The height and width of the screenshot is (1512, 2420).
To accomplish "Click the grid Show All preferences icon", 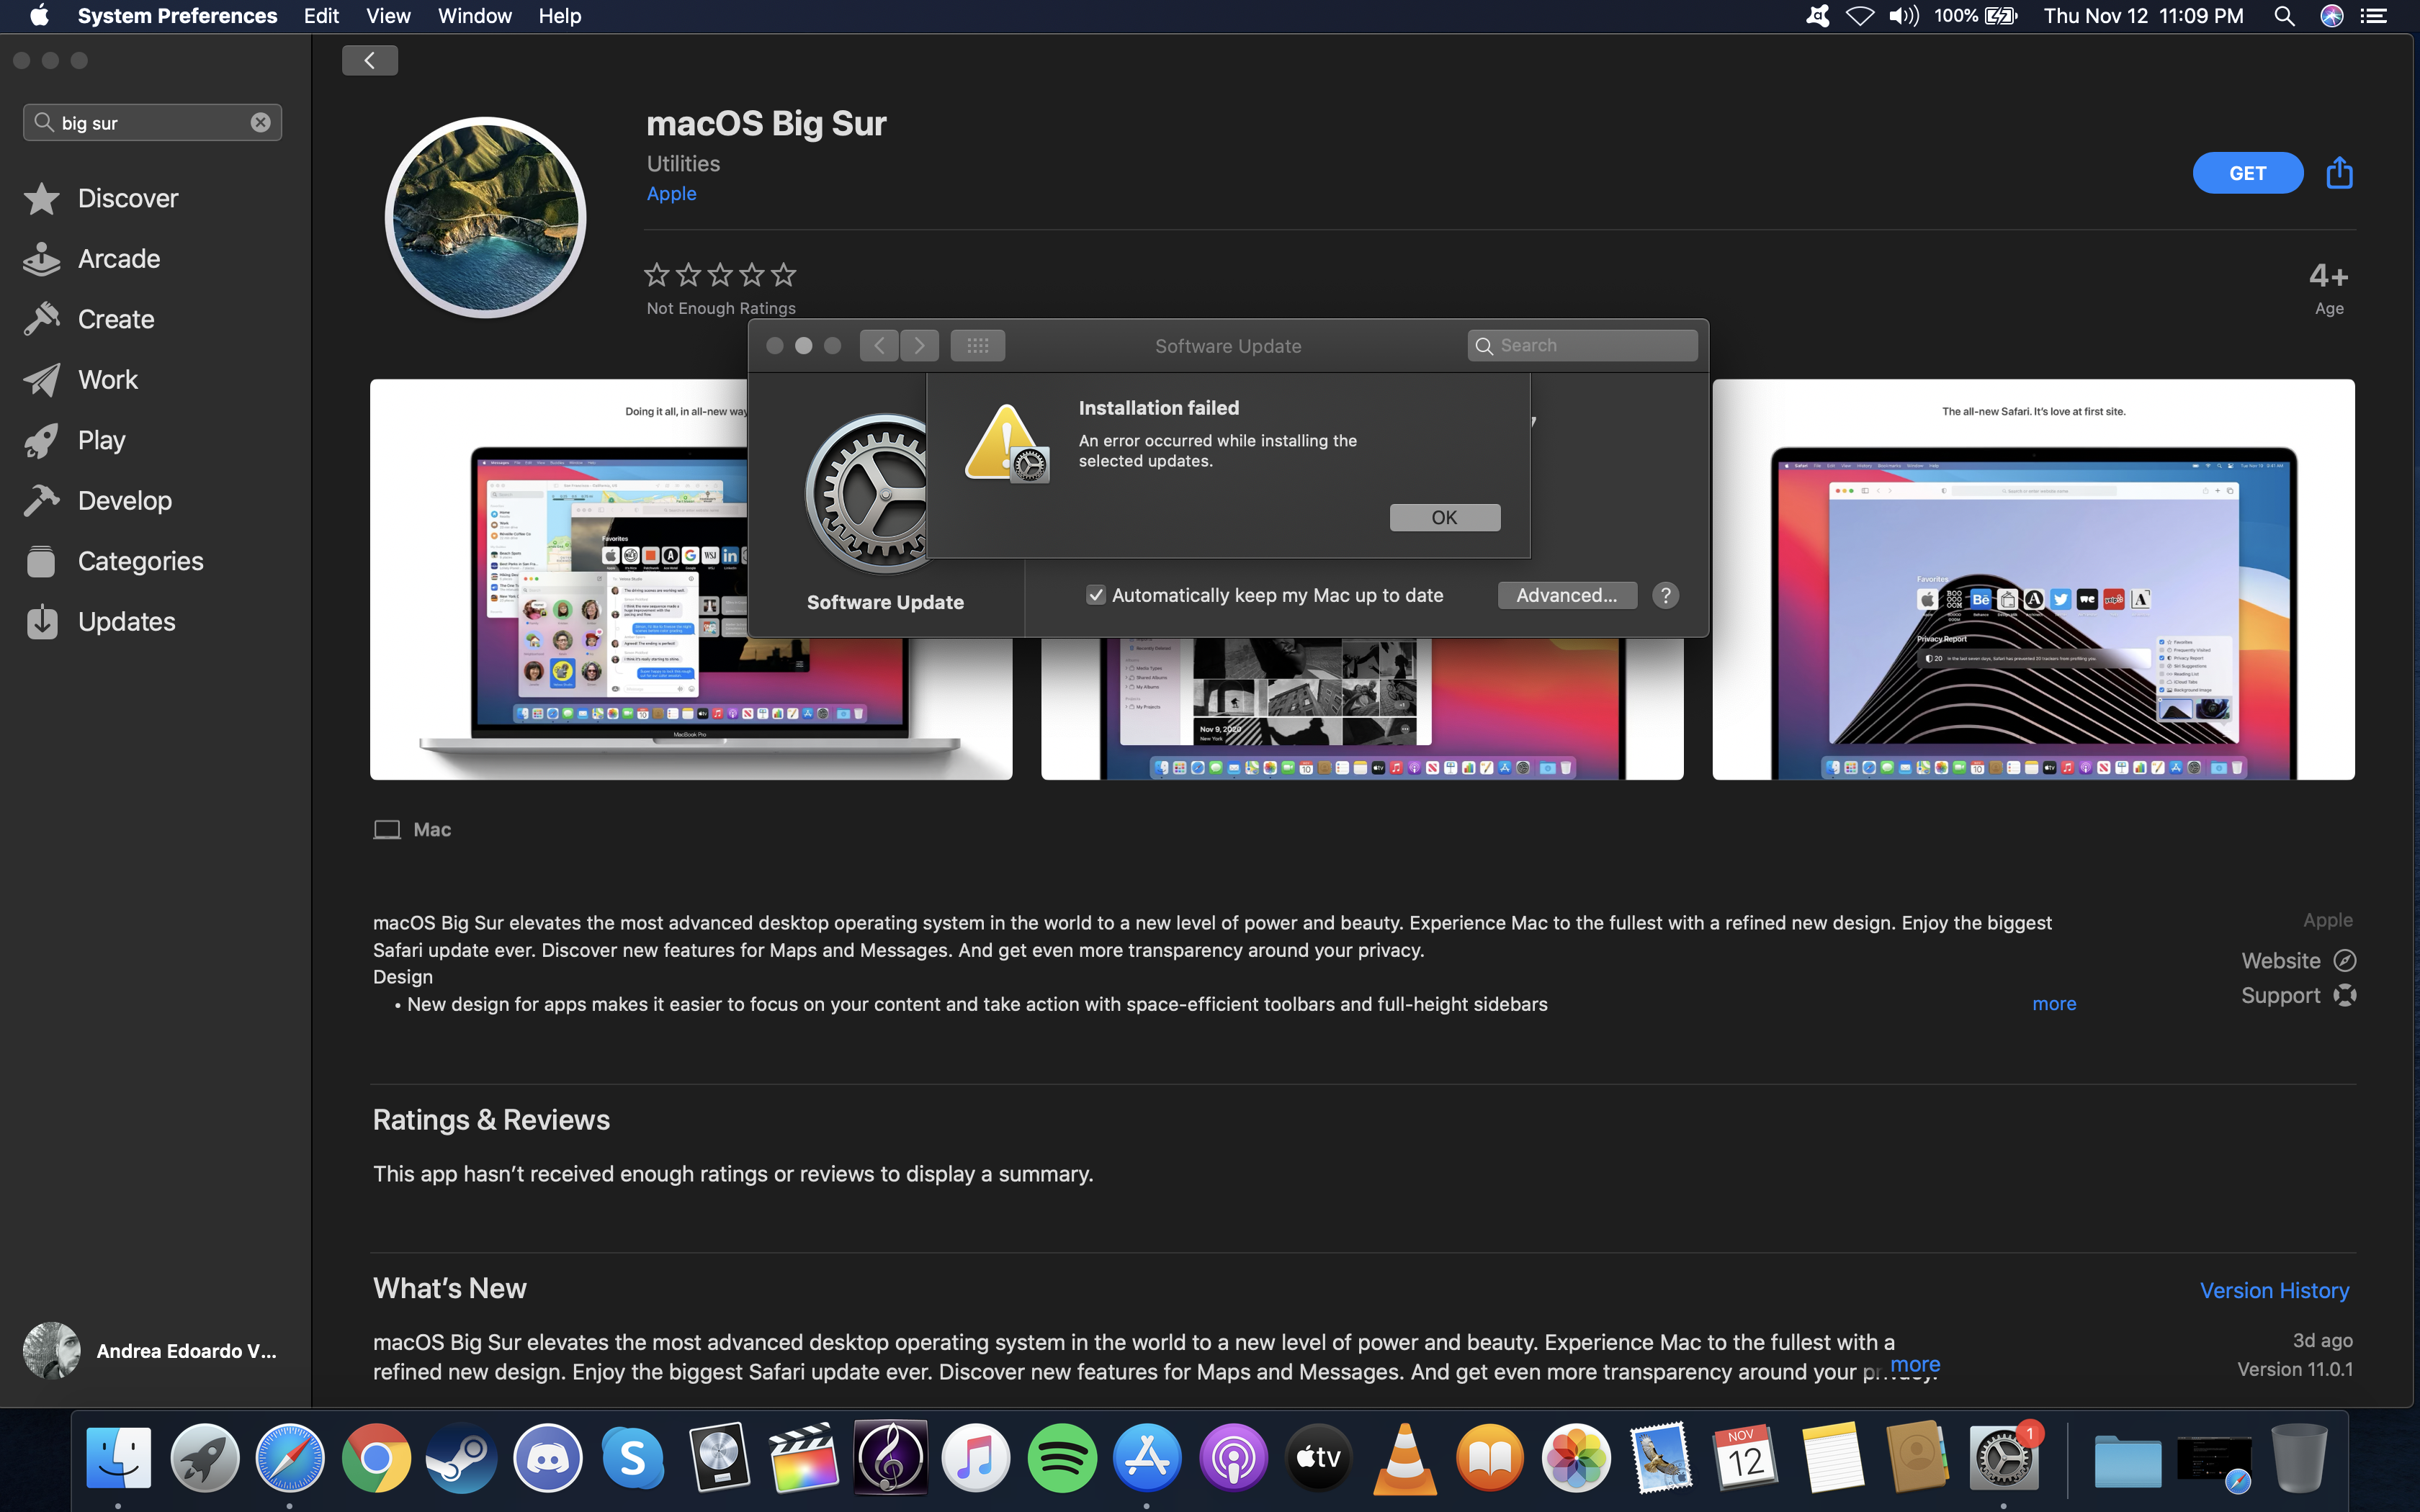I will click(x=977, y=346).
